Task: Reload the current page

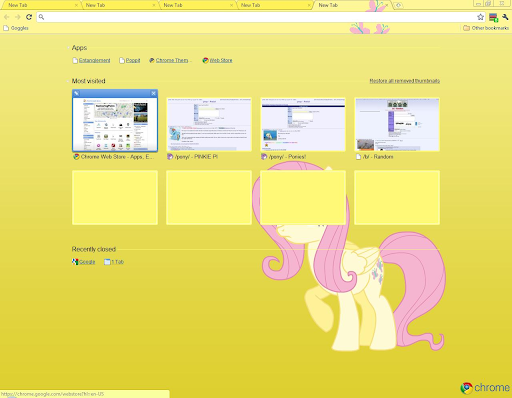Action: tap(29, 17)
